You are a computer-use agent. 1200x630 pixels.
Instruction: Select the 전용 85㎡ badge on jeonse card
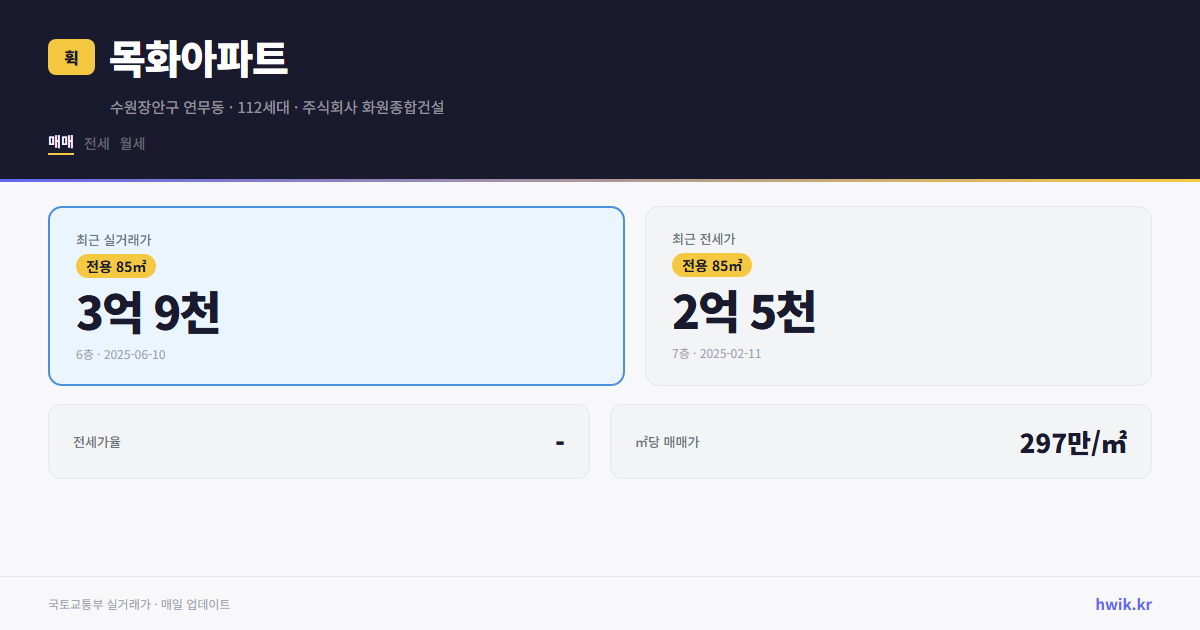pyautogui.click(x=712, y=265)
